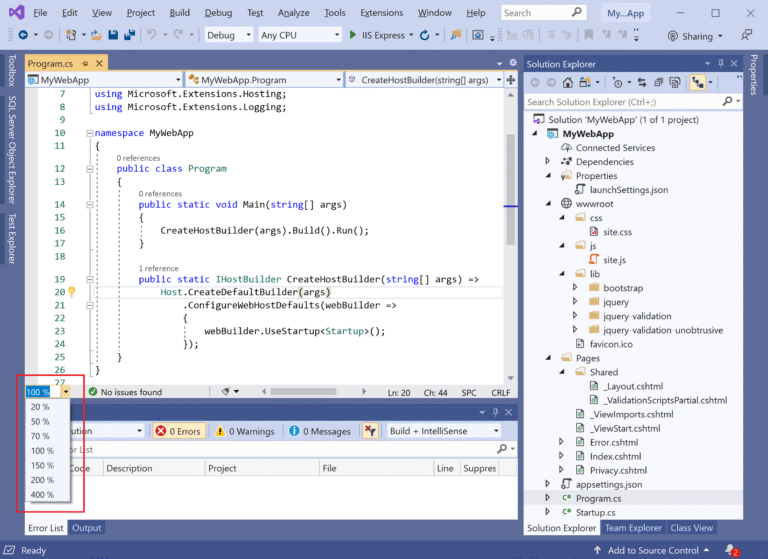The width and height of the screenshot is (768, 559).
Task: Open Build + IntelliSense dropdown
Action: click(x=444, y=431)
